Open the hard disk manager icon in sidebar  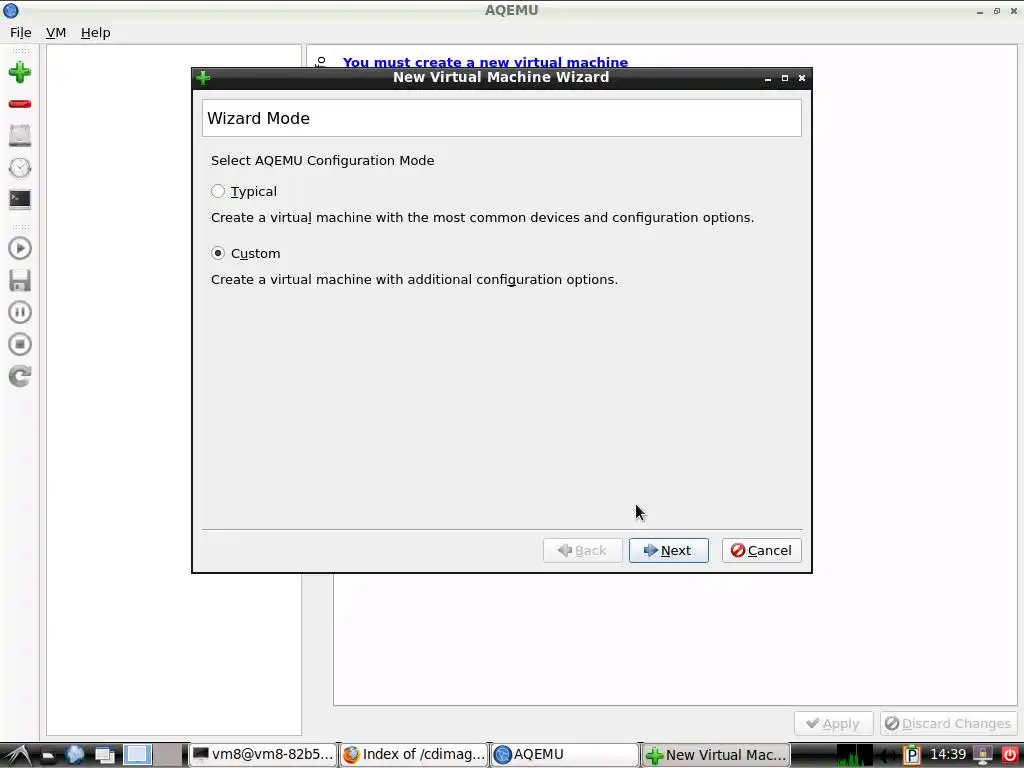pyautogui.click(x=20, y=135)
